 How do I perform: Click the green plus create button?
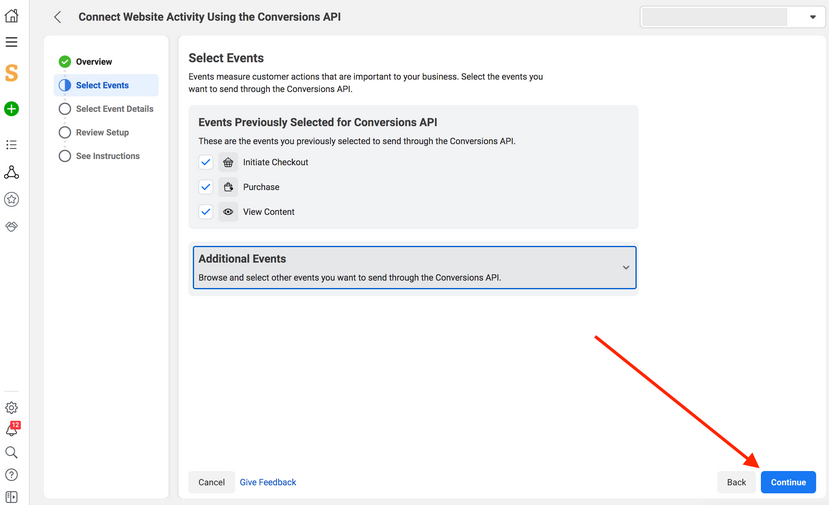point(12,109)
